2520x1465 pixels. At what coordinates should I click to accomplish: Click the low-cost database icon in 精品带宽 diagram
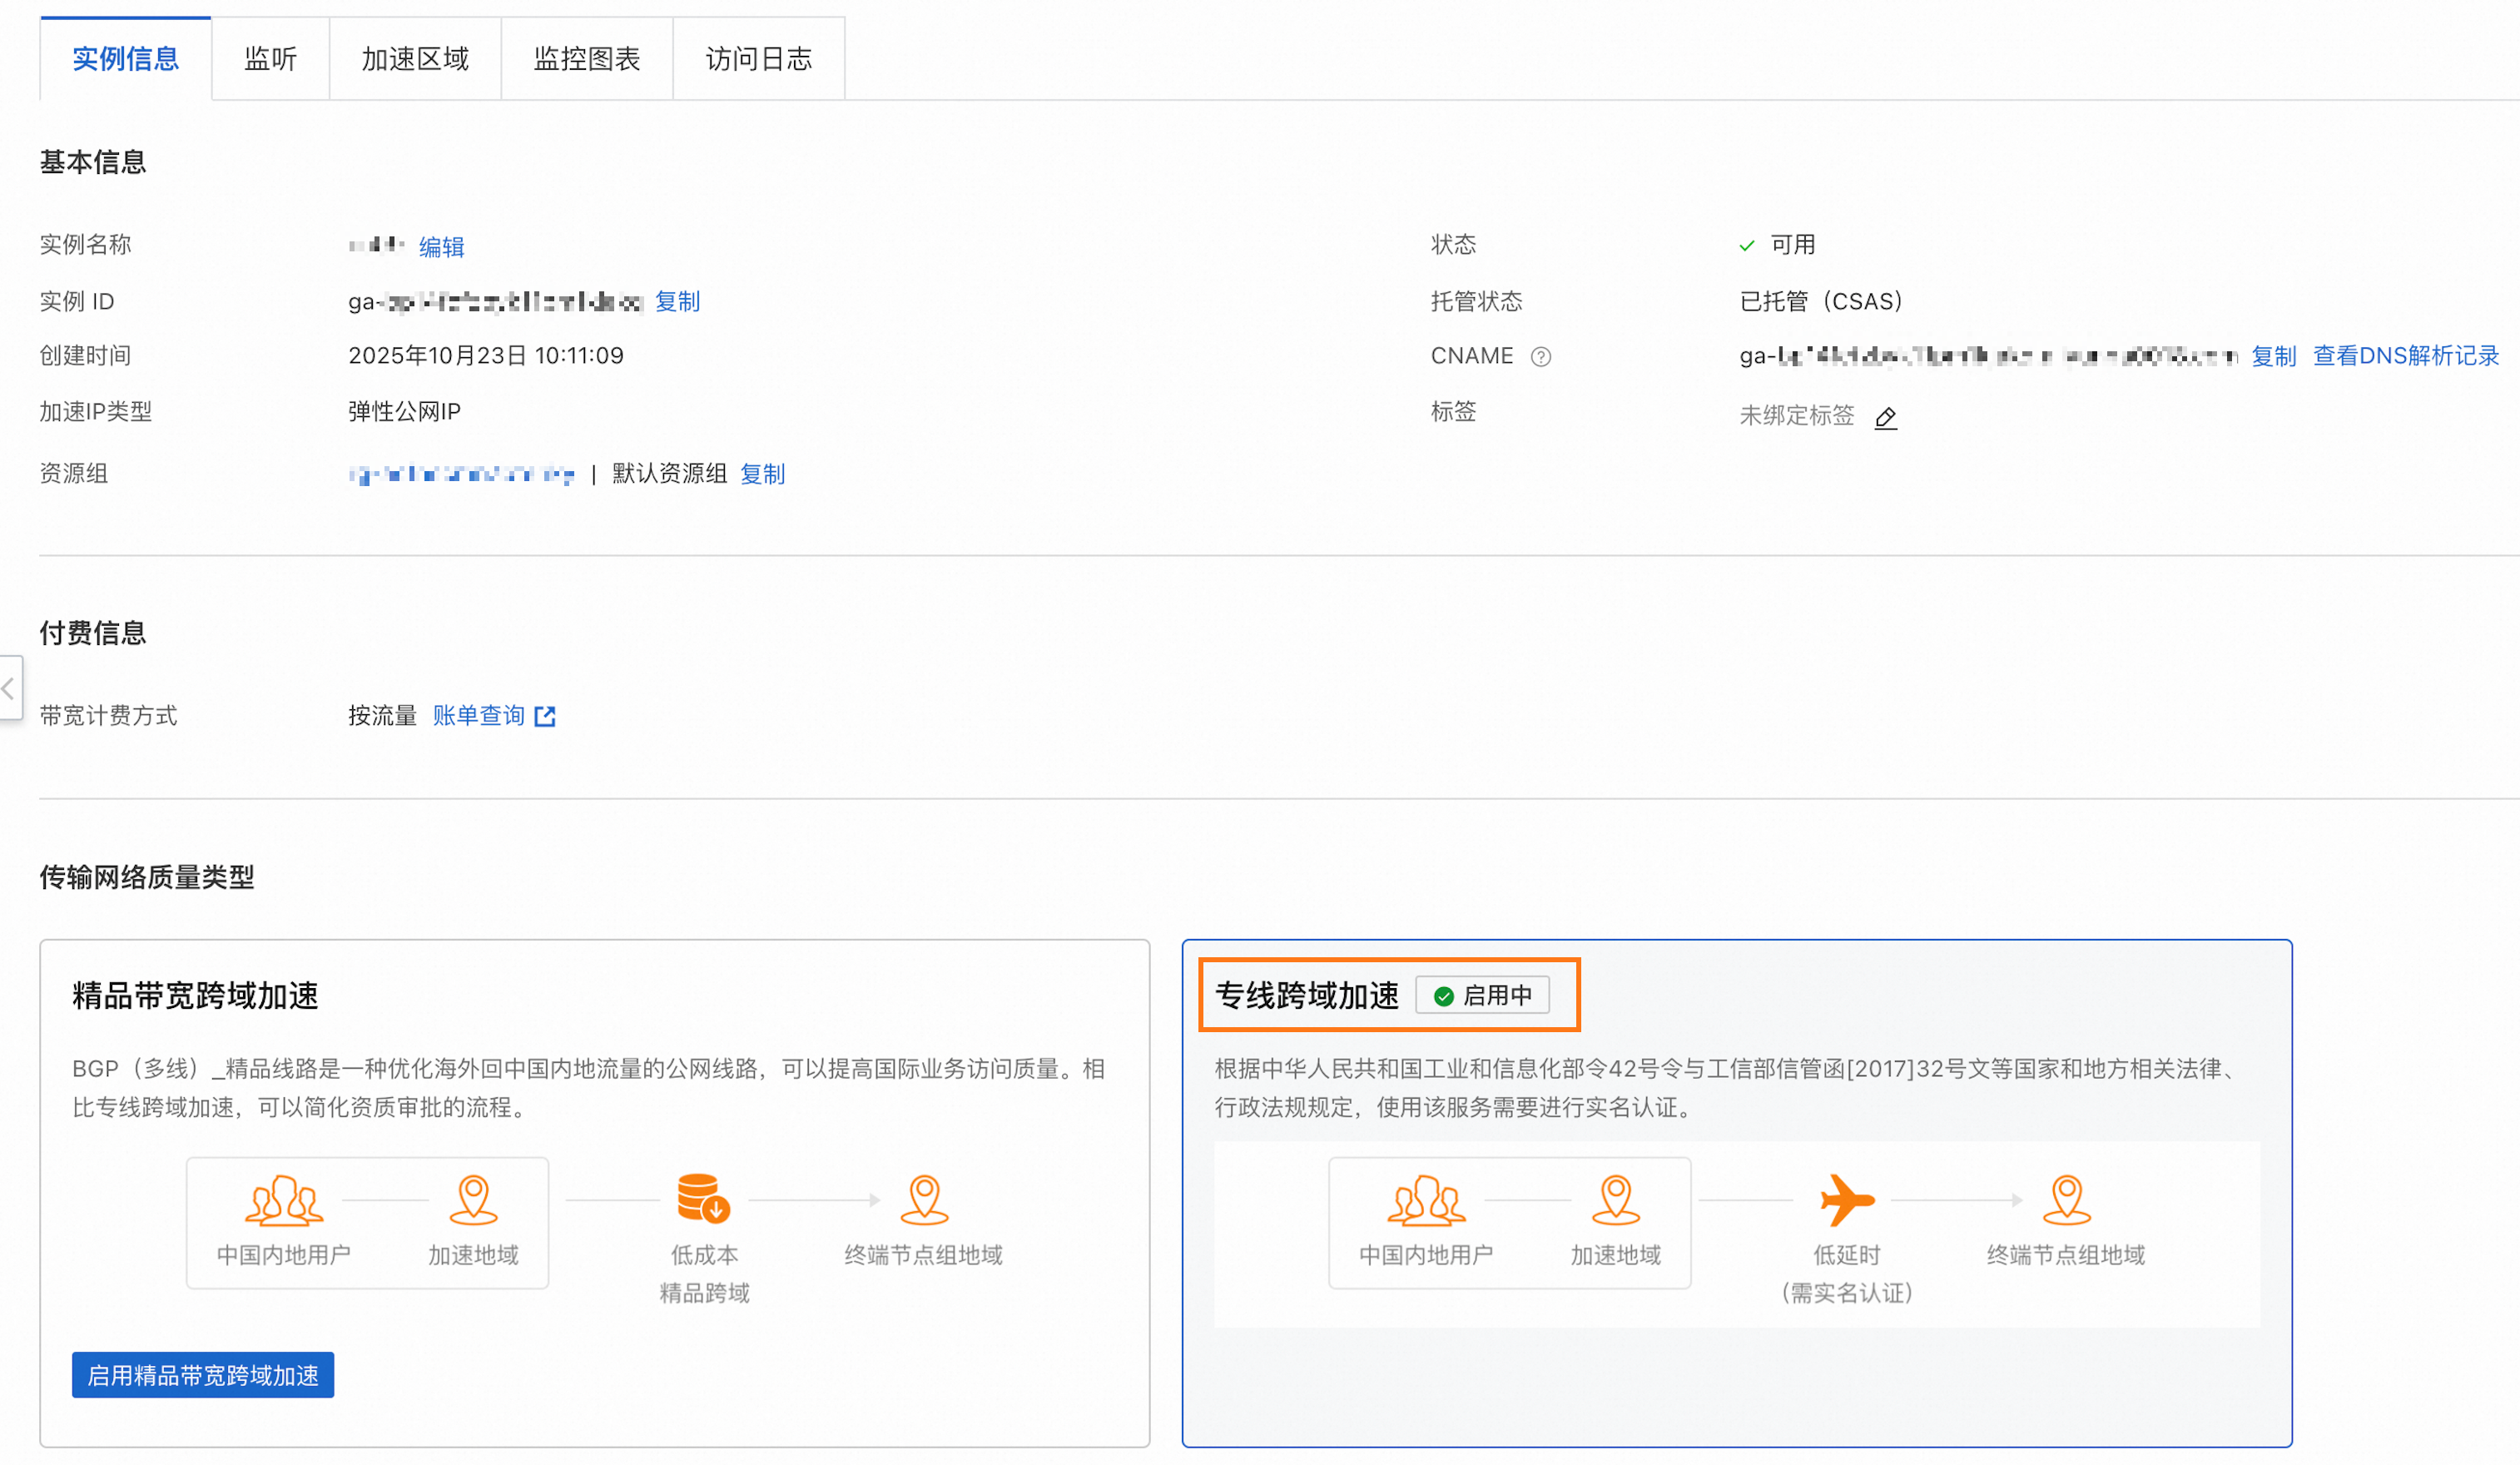[x=703, y=1198]
